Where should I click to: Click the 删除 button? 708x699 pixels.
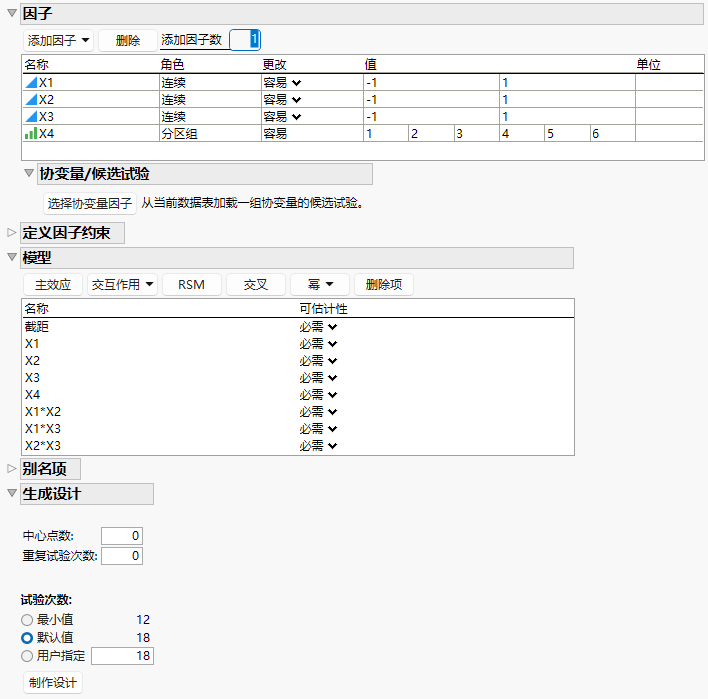128,41
